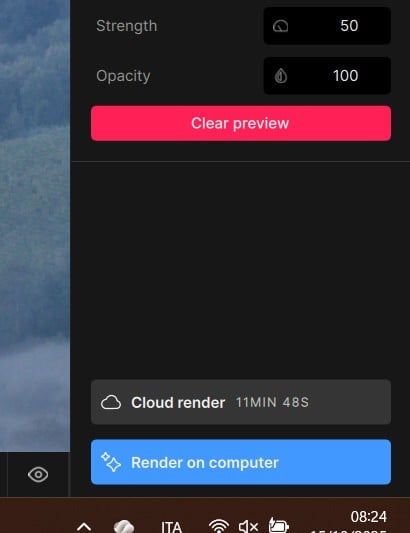Open the battery status tray icon
The image size is (410, 533).
tap(278, 525)
